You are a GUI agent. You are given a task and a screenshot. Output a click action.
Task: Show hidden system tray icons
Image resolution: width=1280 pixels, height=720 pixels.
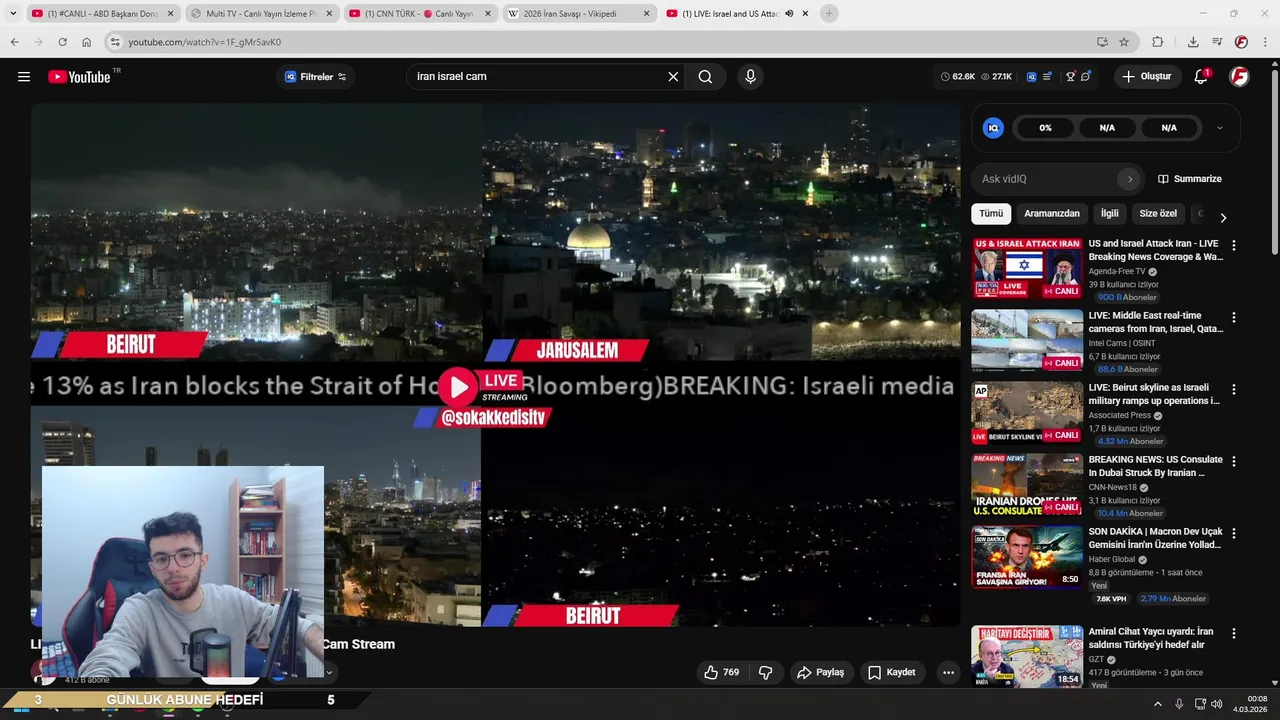coord(1158,704)
